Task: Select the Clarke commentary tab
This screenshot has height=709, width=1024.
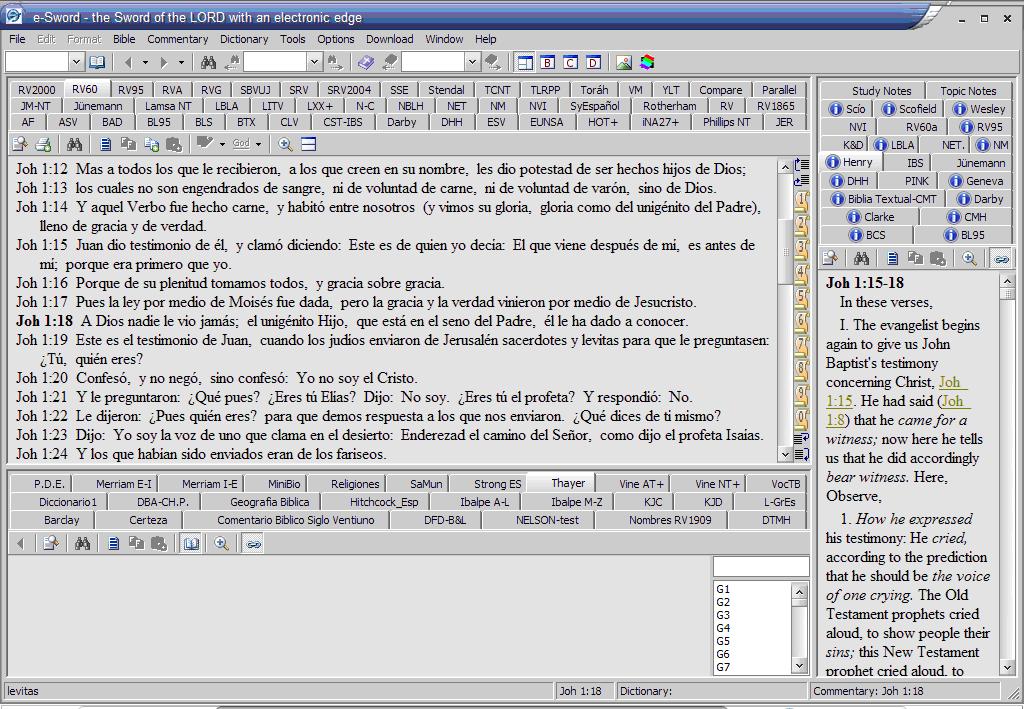Action: (x=872, y=217)
